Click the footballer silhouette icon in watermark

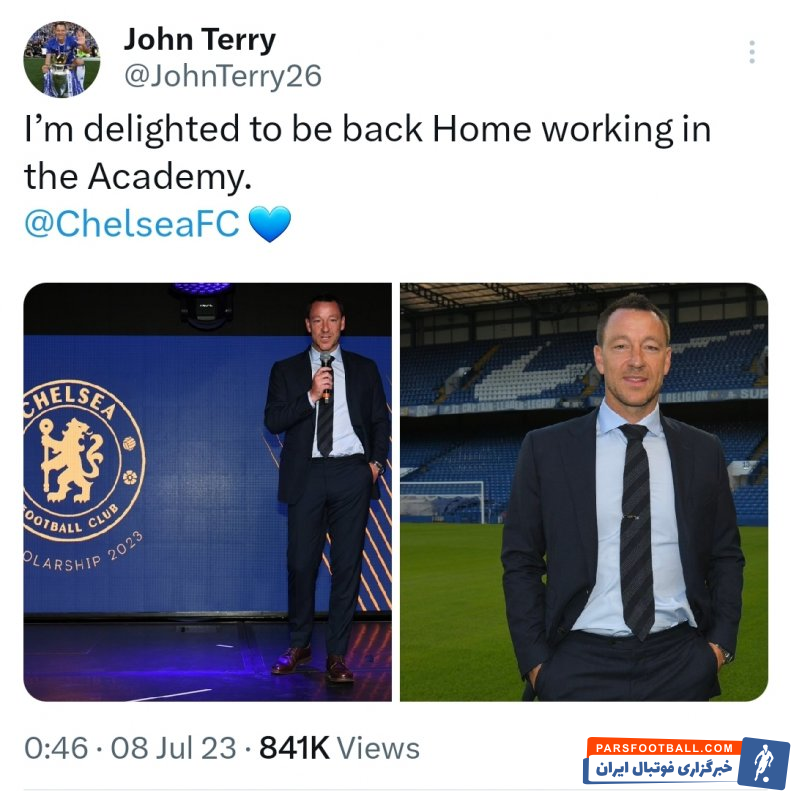click(x=764, y=763)
